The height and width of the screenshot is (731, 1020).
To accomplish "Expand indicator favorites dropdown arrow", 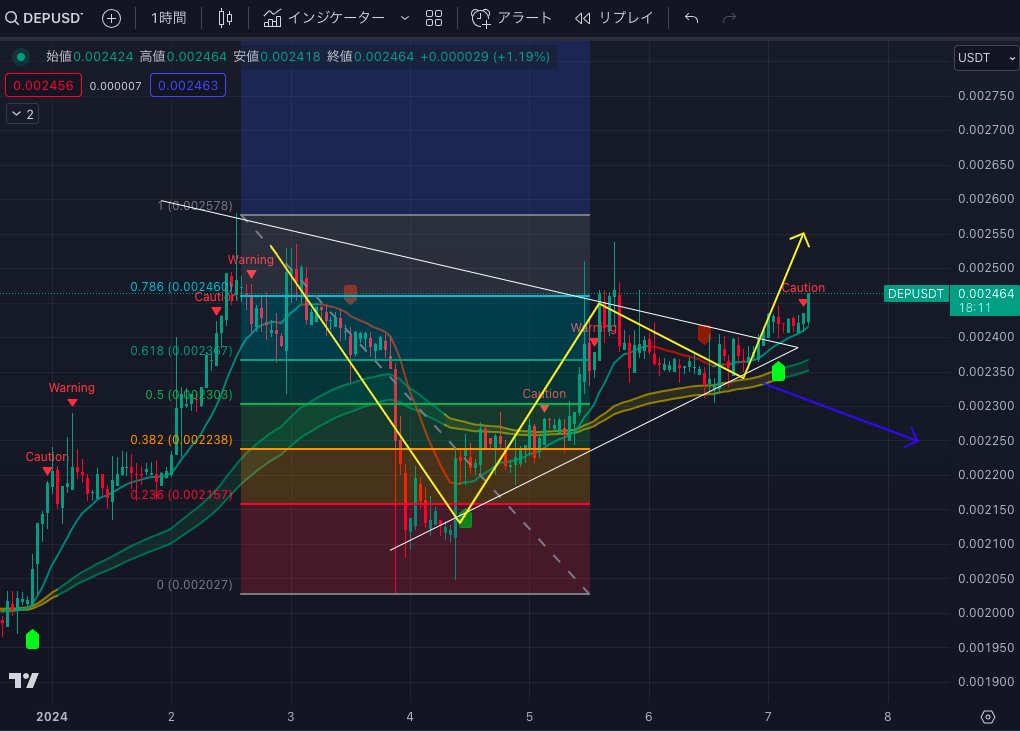I will pos(405,18).
